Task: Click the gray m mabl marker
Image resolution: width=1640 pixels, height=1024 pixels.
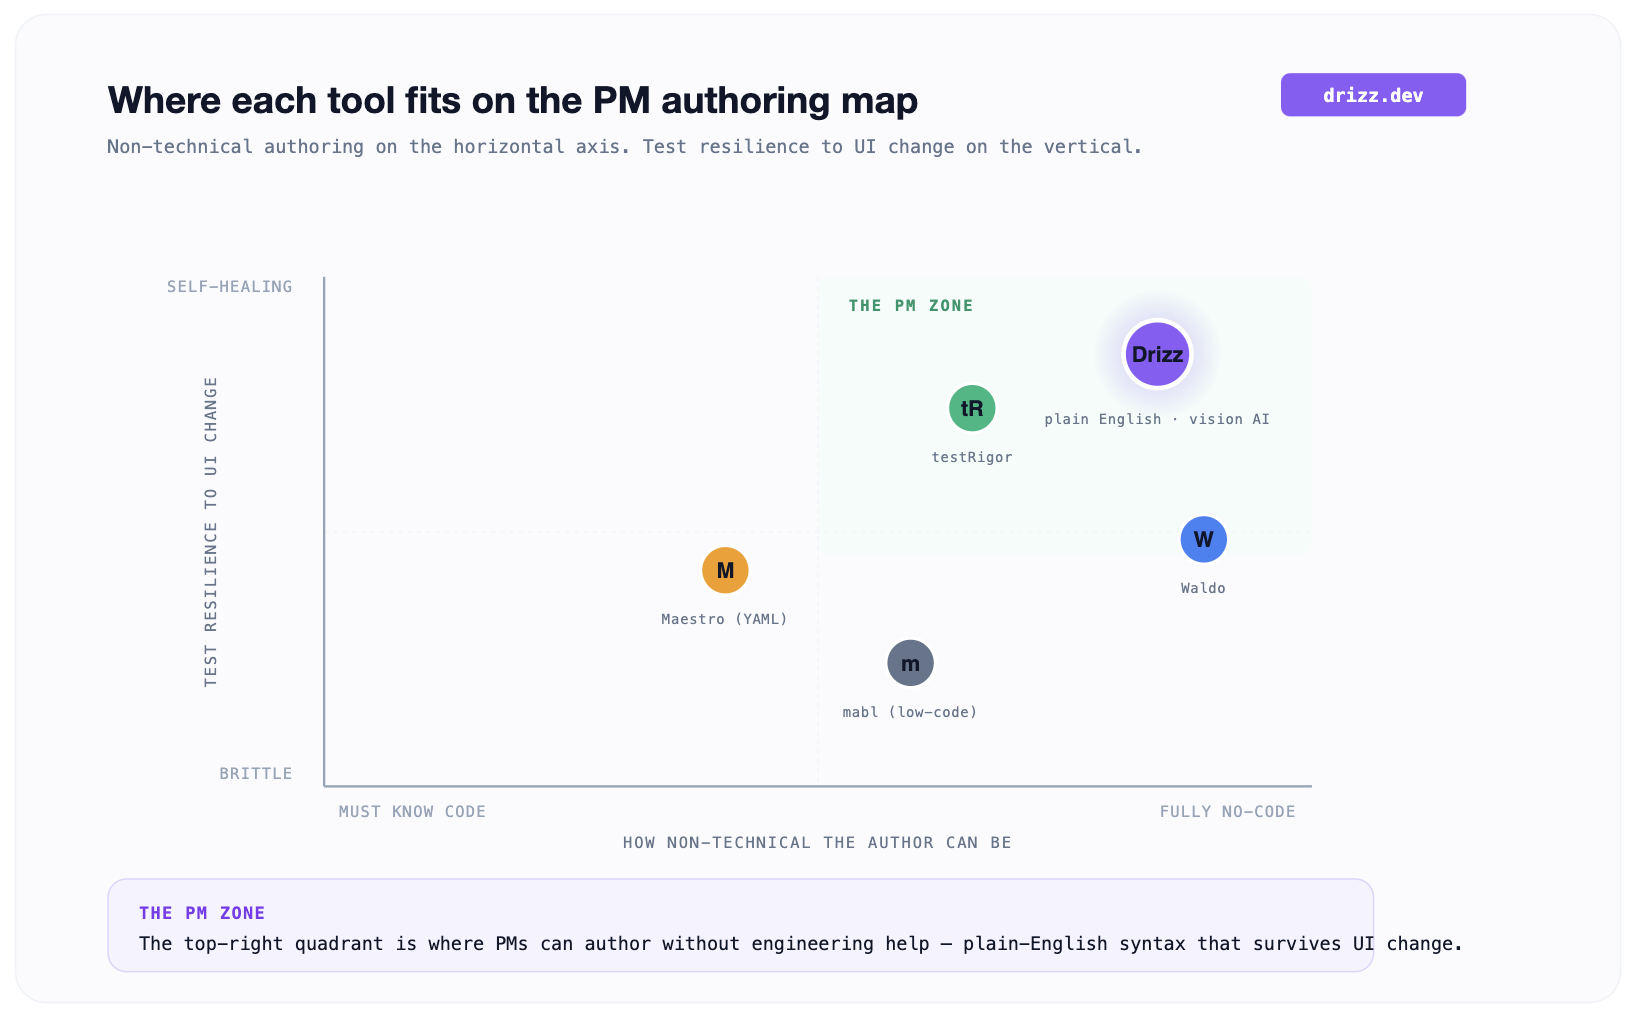Action: pos(910,663)
